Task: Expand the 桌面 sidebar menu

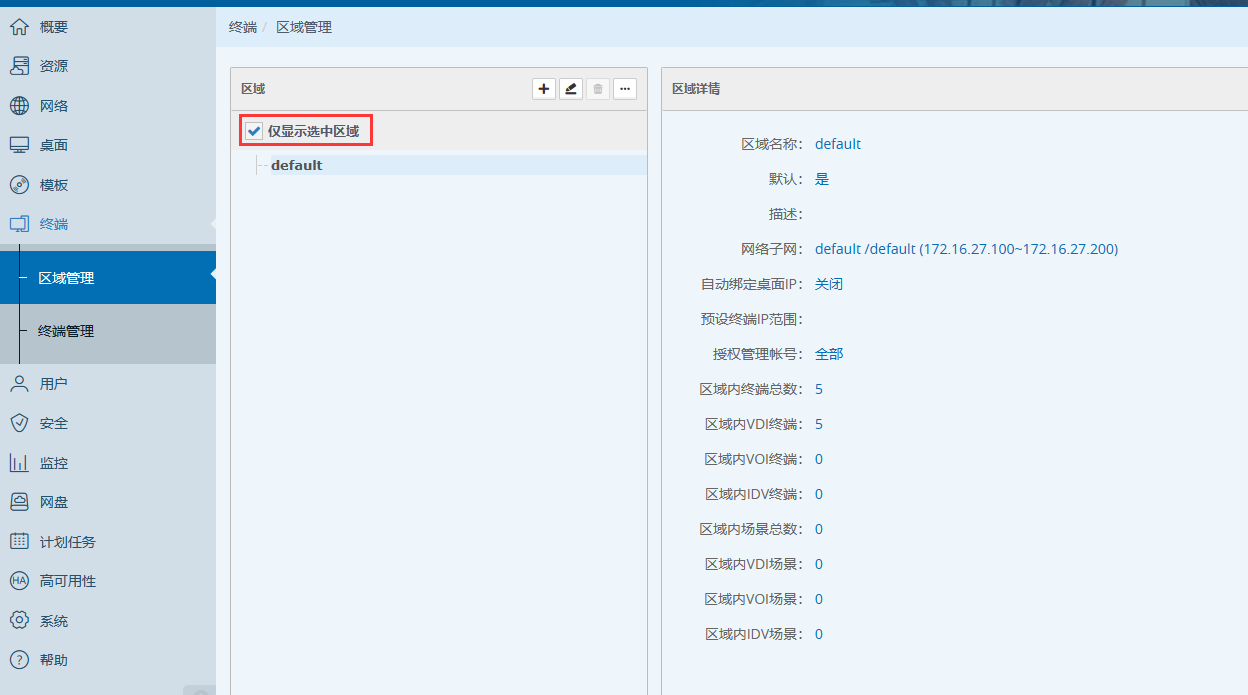Action: coord(54,145)
